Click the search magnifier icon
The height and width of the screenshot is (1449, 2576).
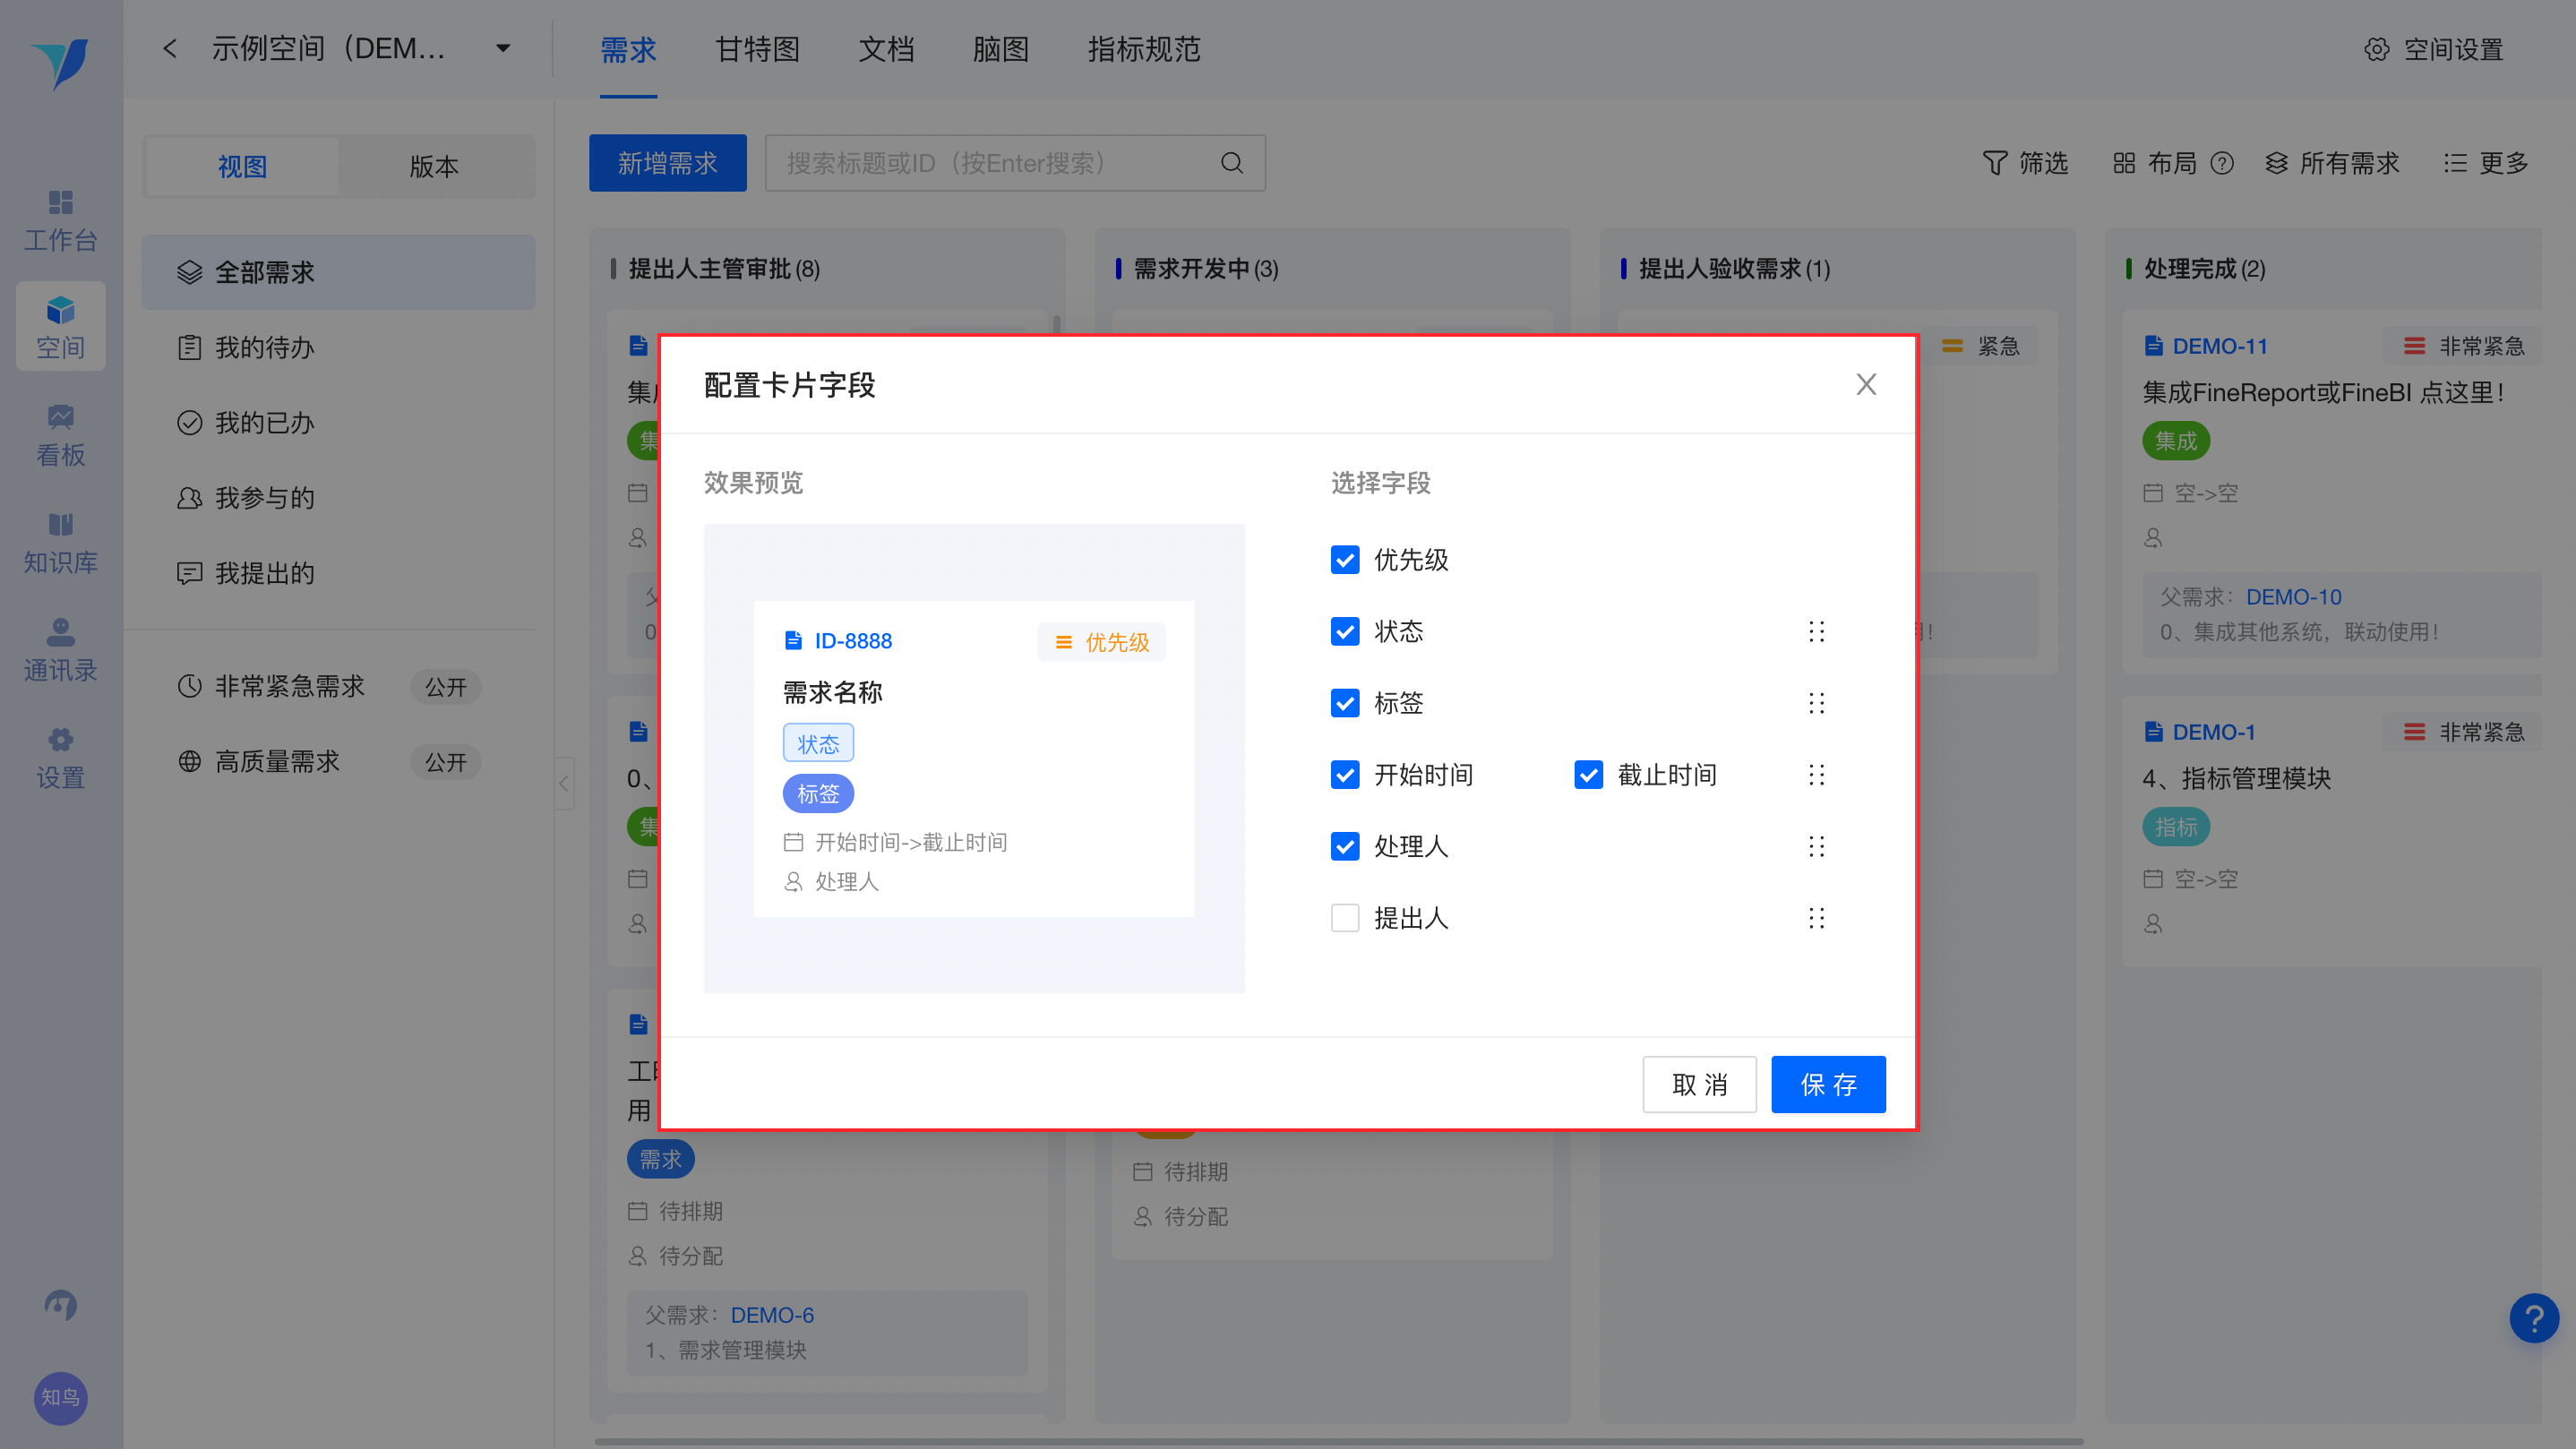[x=1232, y=163]
